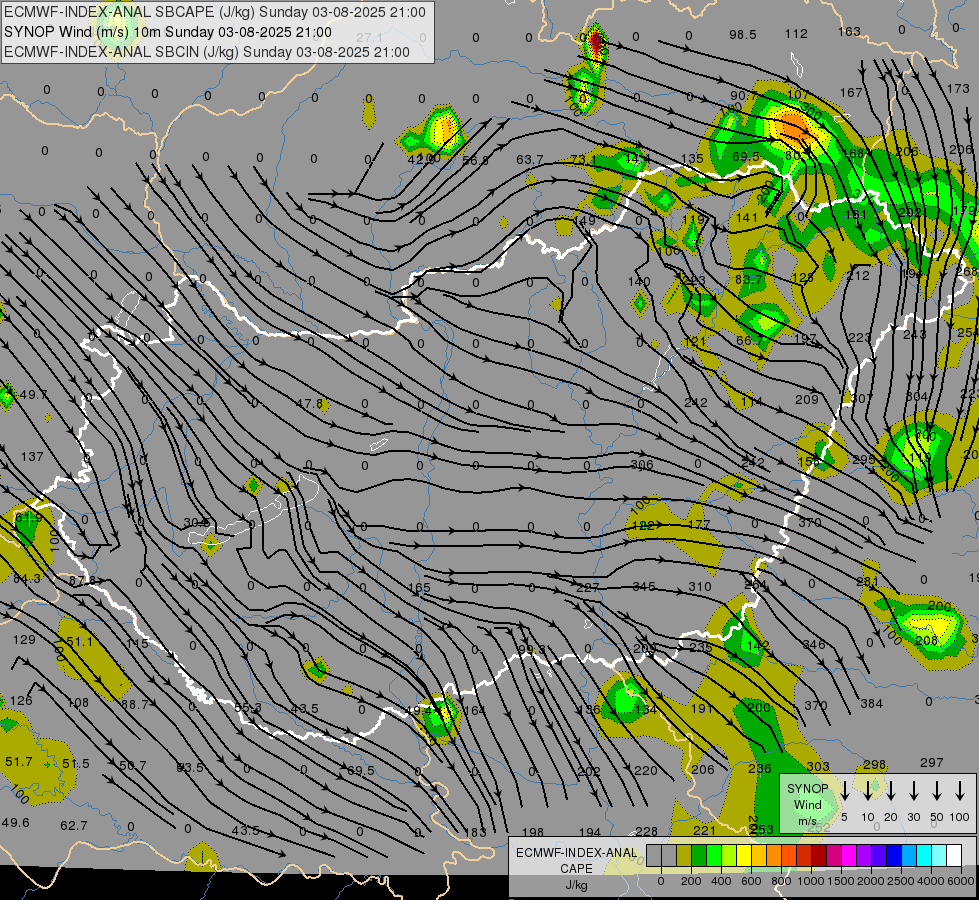Click the map value 112 at top

tap(796, 34)
